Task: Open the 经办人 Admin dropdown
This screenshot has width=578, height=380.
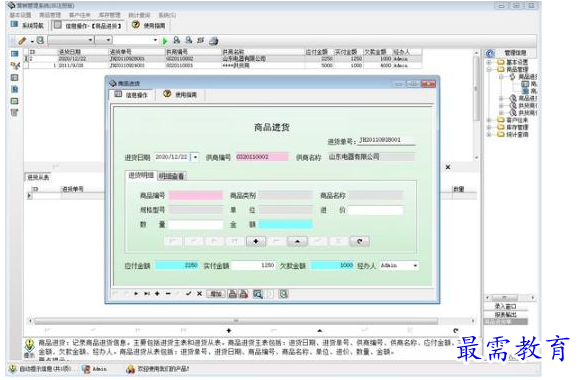Action: point(415,265)
